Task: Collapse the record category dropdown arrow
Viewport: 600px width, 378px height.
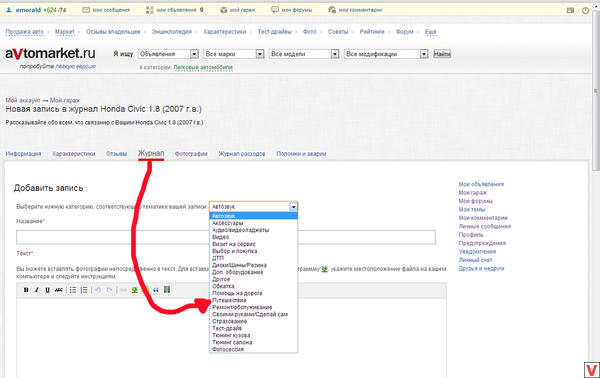Action: (293, 207)
